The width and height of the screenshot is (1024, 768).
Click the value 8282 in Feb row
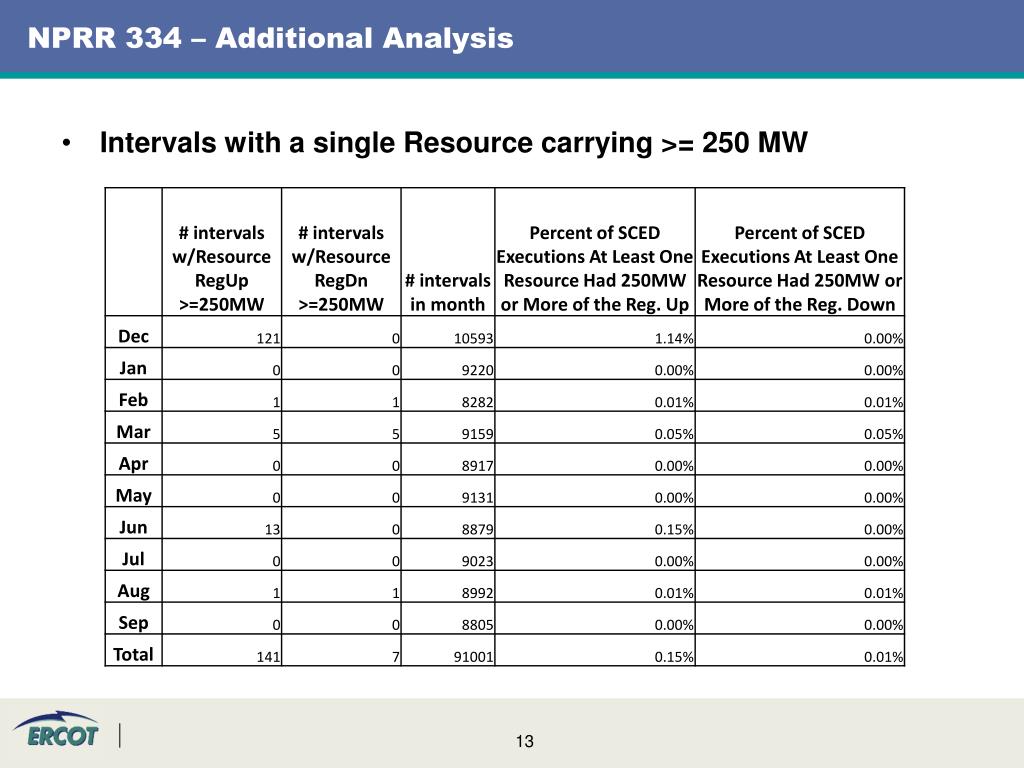point(477,402)
